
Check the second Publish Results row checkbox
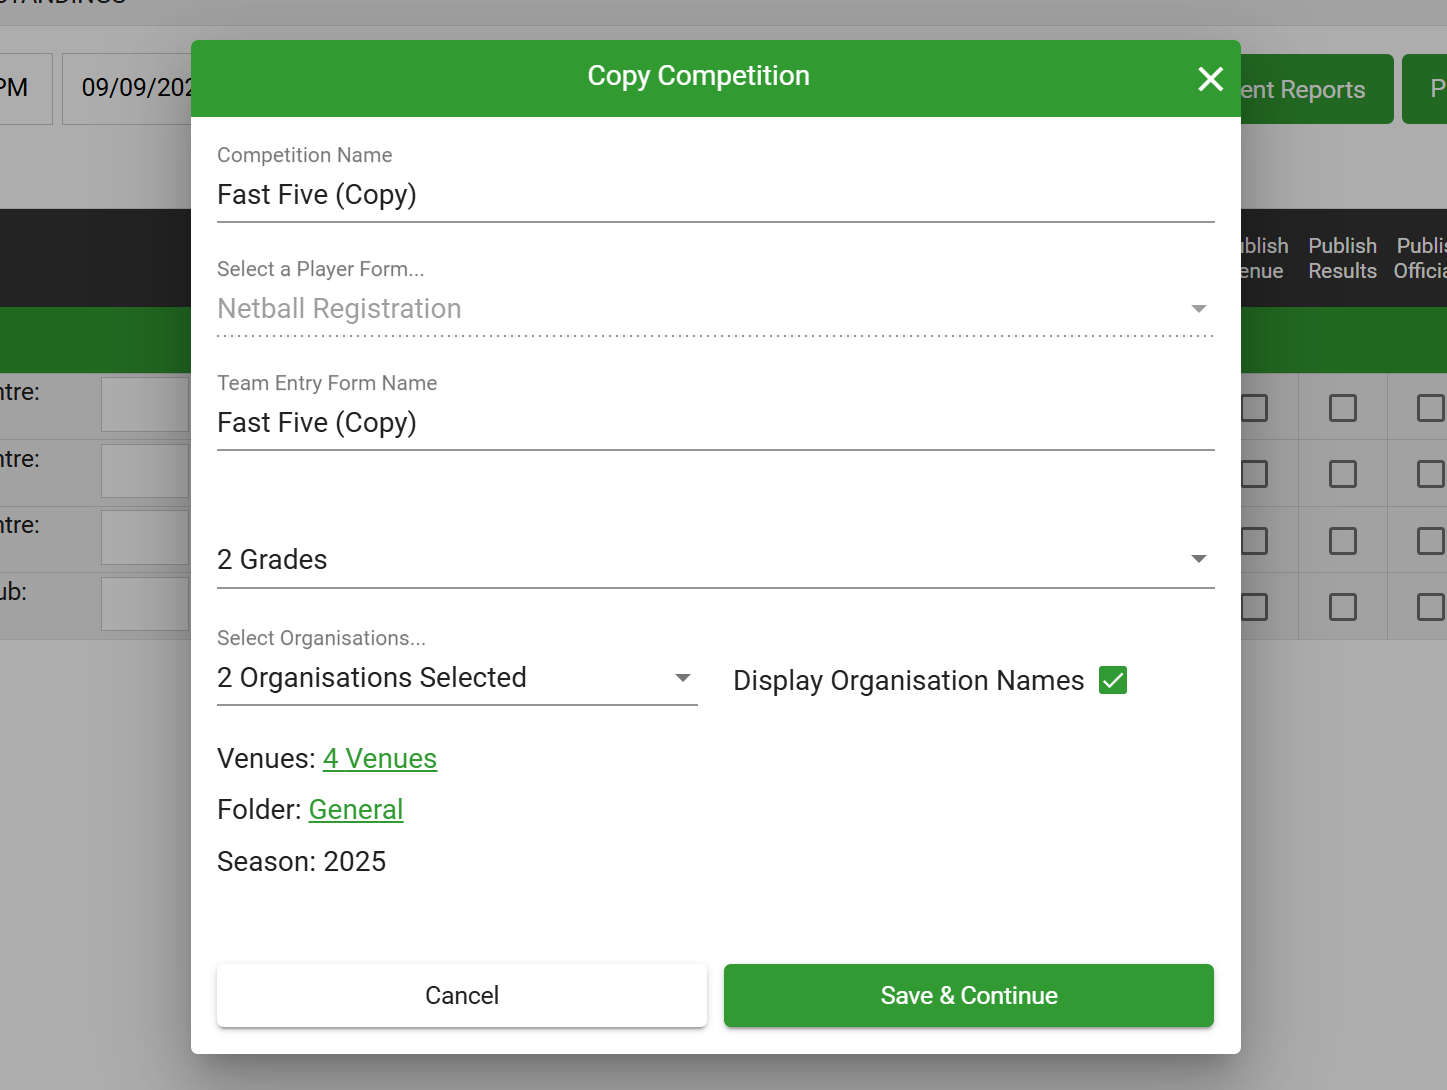(1342, 473)
